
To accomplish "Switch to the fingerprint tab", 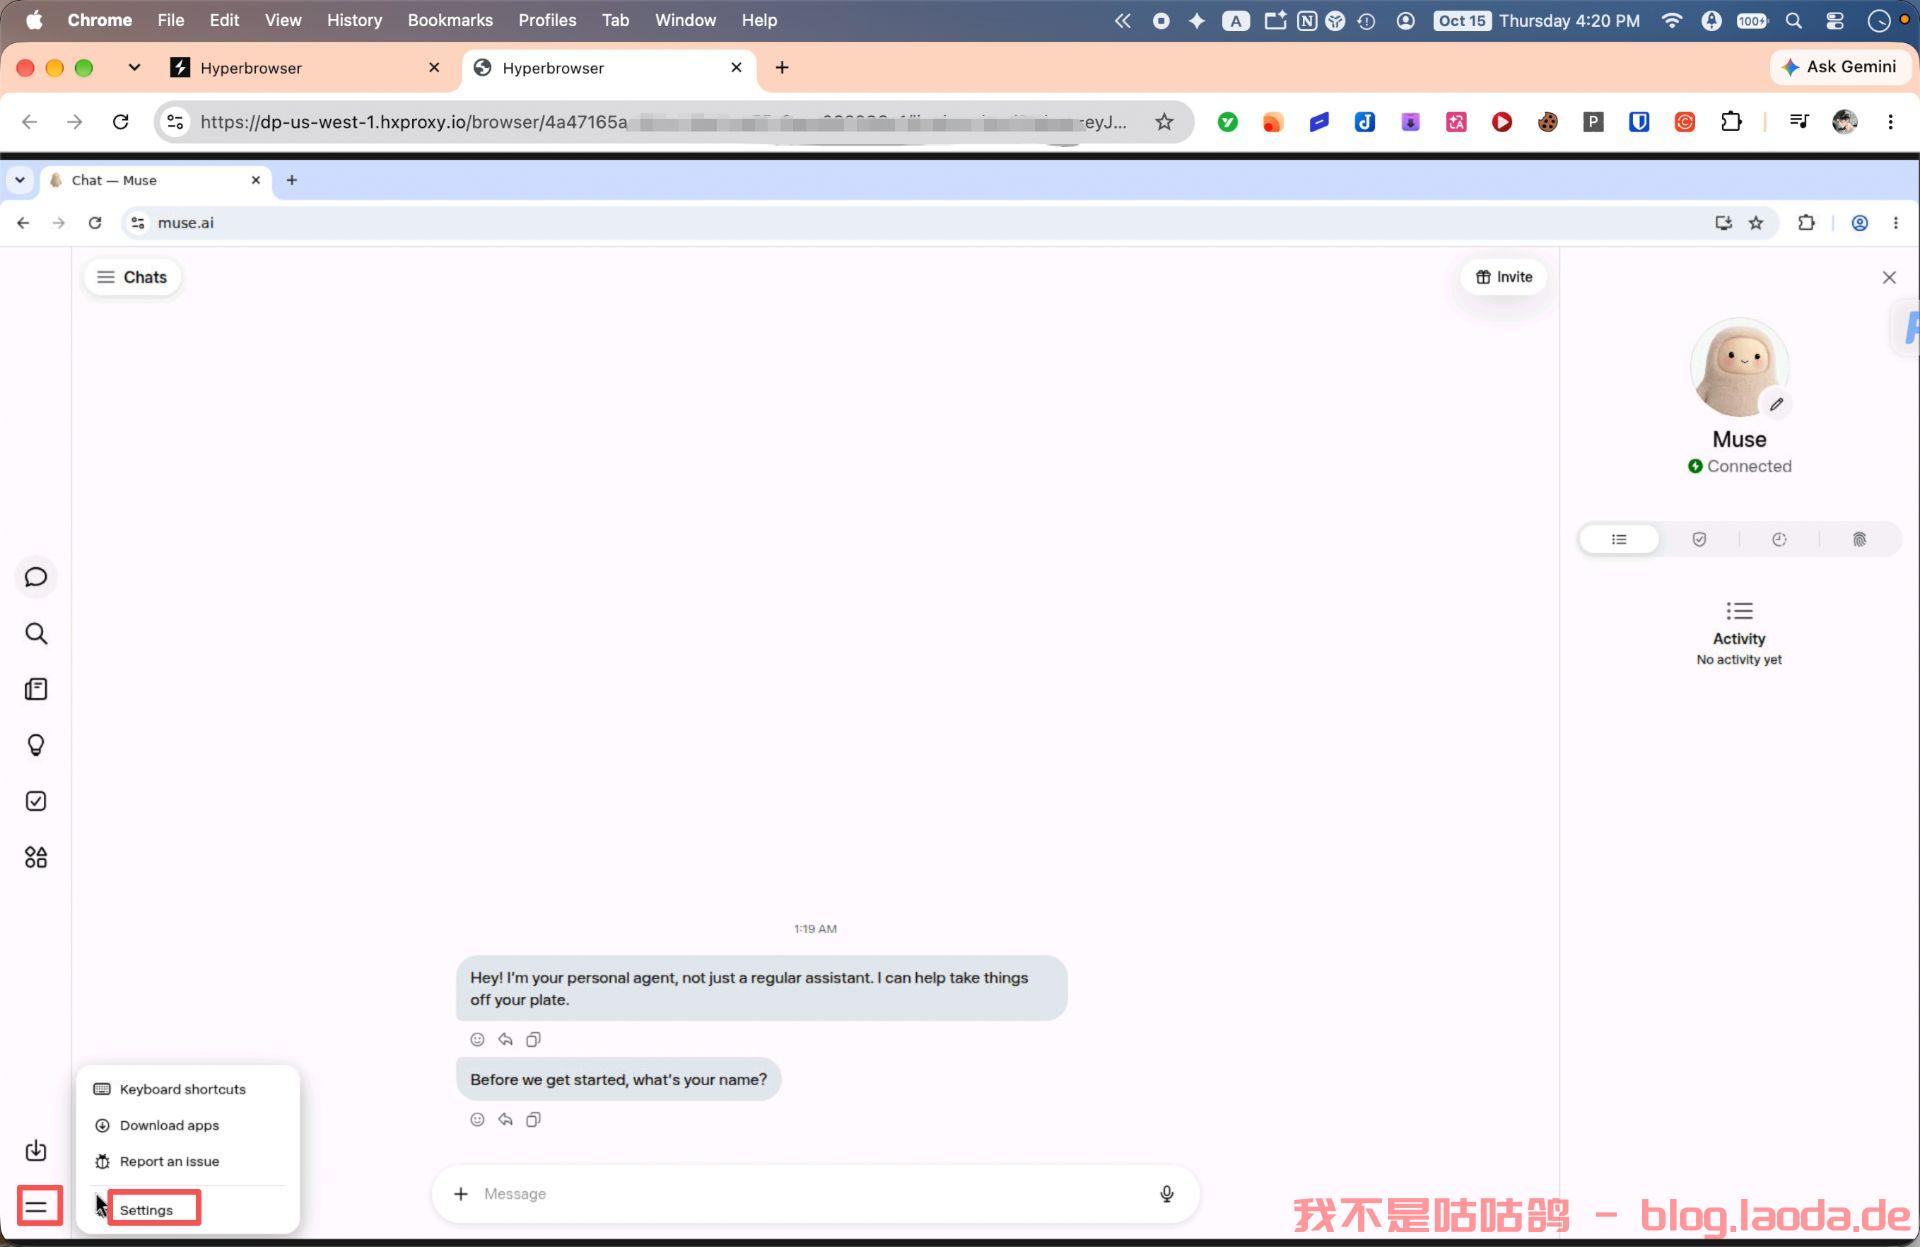I will point(1859,540).
